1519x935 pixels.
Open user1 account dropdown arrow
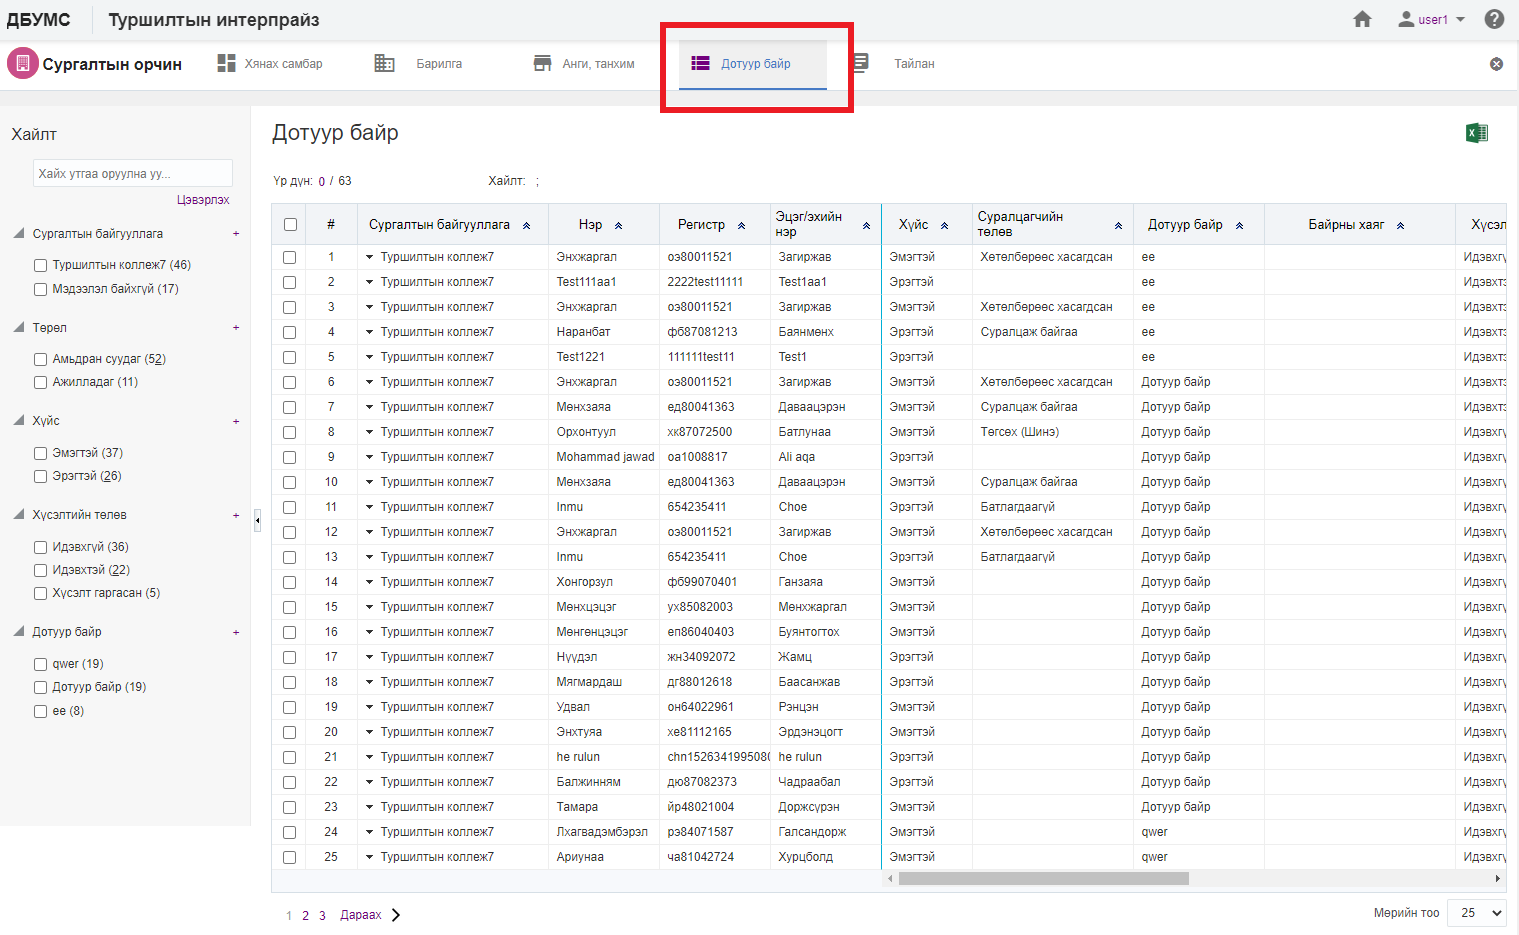(x=1461, y=20)
